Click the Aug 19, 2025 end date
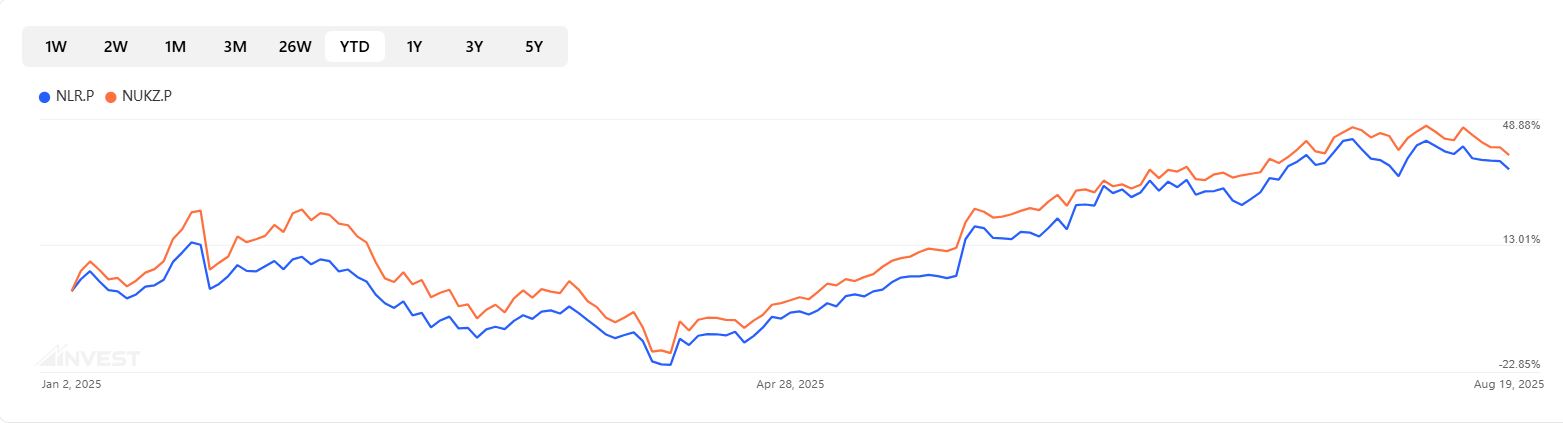The width and height of the screenshot is (1563, 423). 1508,384
